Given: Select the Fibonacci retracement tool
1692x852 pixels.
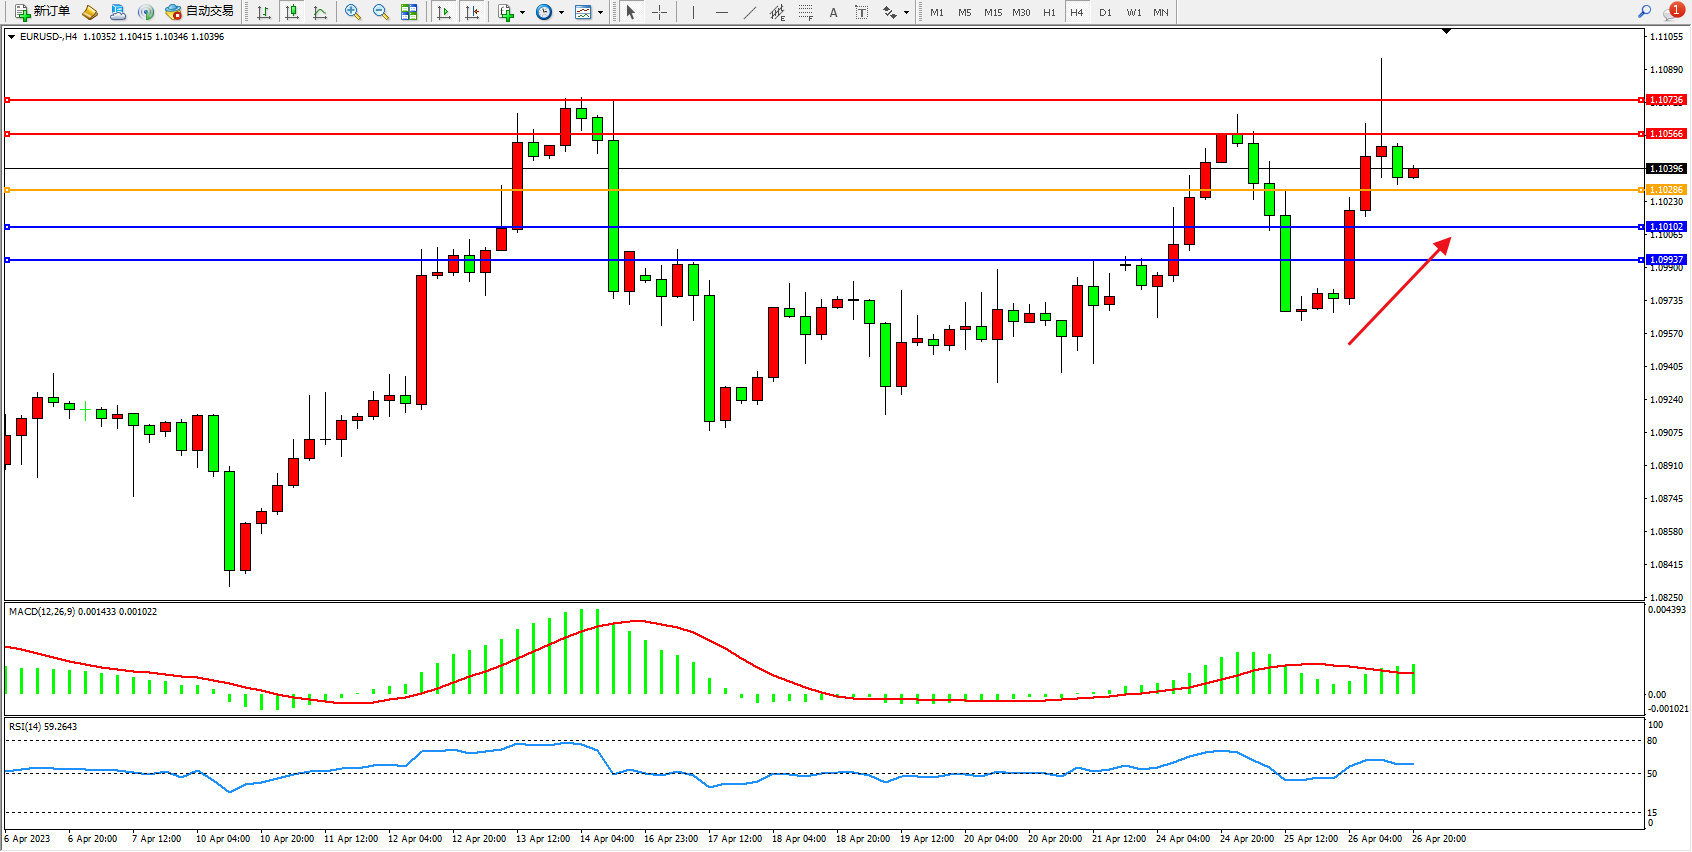Looking at the screenshot, I should click(805, 12).
